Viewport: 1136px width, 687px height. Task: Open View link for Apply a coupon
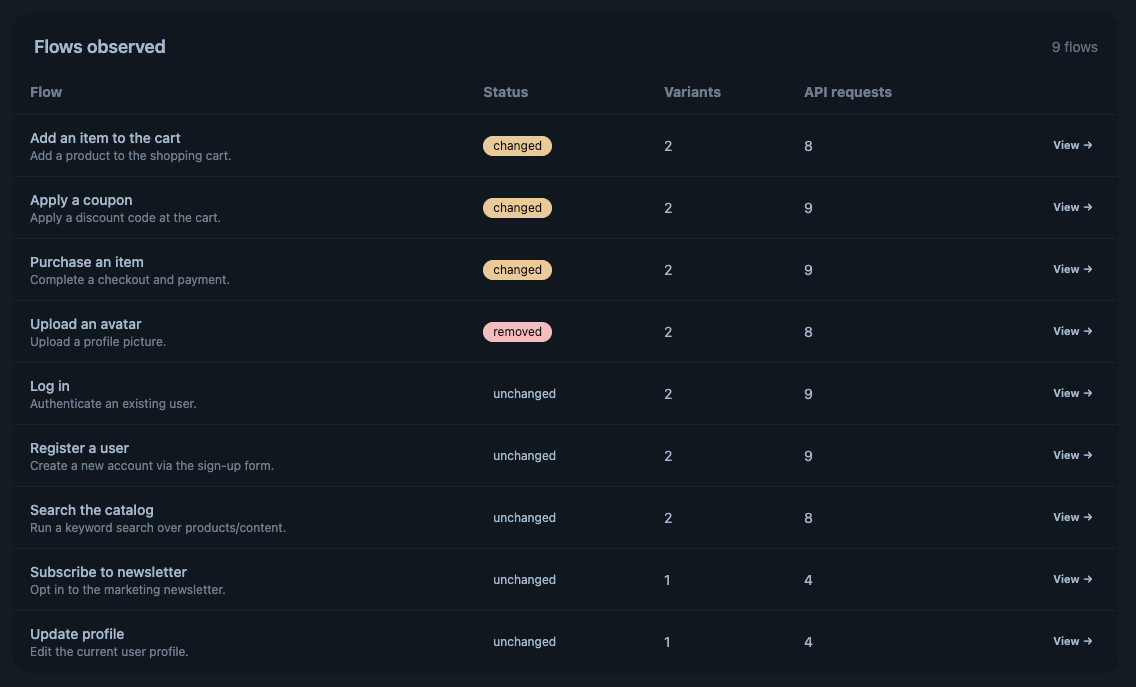pos(1072,207)
